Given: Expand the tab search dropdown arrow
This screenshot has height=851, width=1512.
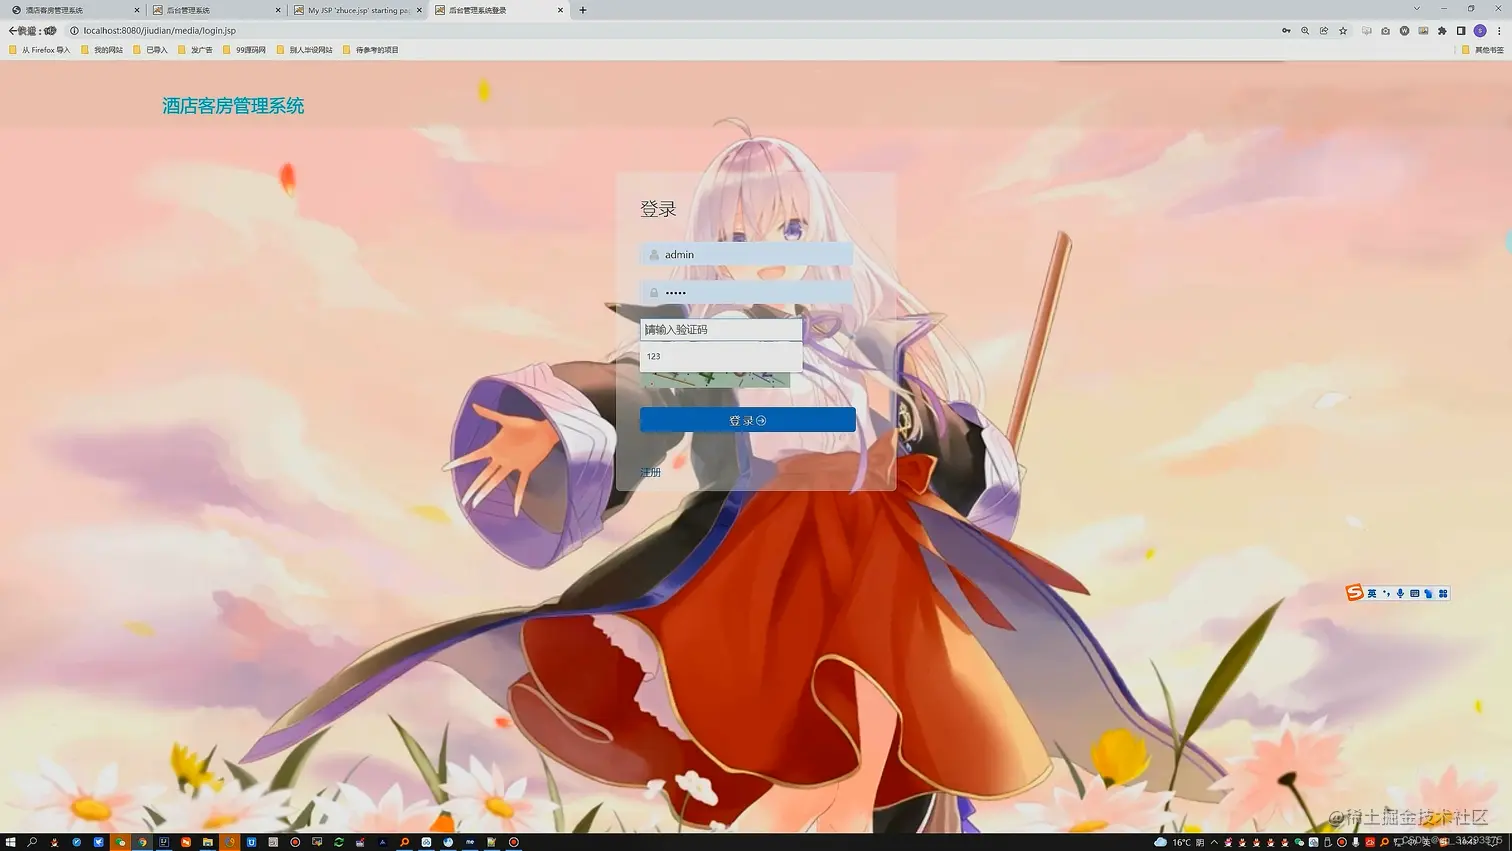Looking at the screenshot, I should pyautogui.click(x=1416, y=9).
